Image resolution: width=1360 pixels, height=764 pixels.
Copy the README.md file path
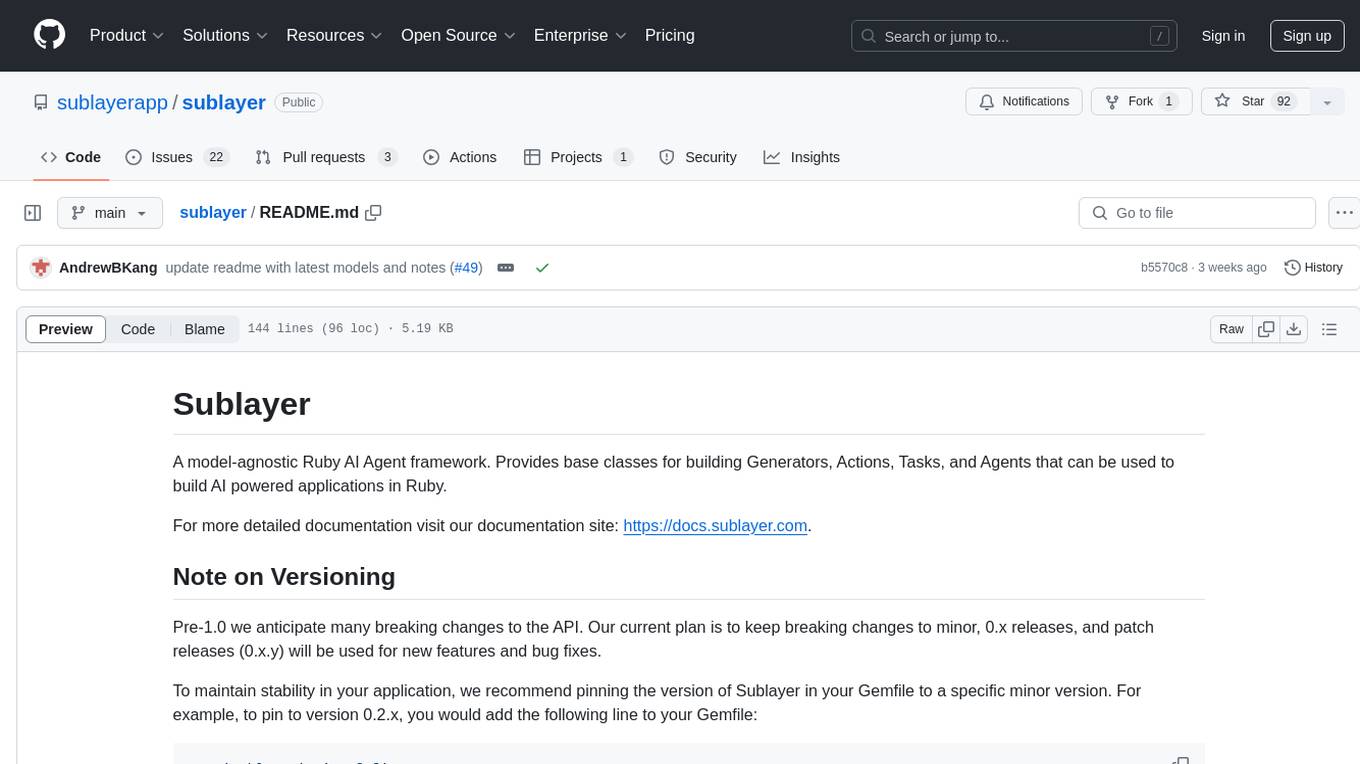coord(374,213)
